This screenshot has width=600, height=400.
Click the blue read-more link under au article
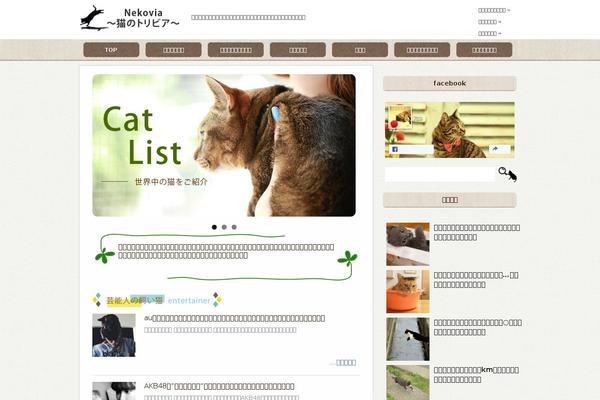click(x=346, y=362)
